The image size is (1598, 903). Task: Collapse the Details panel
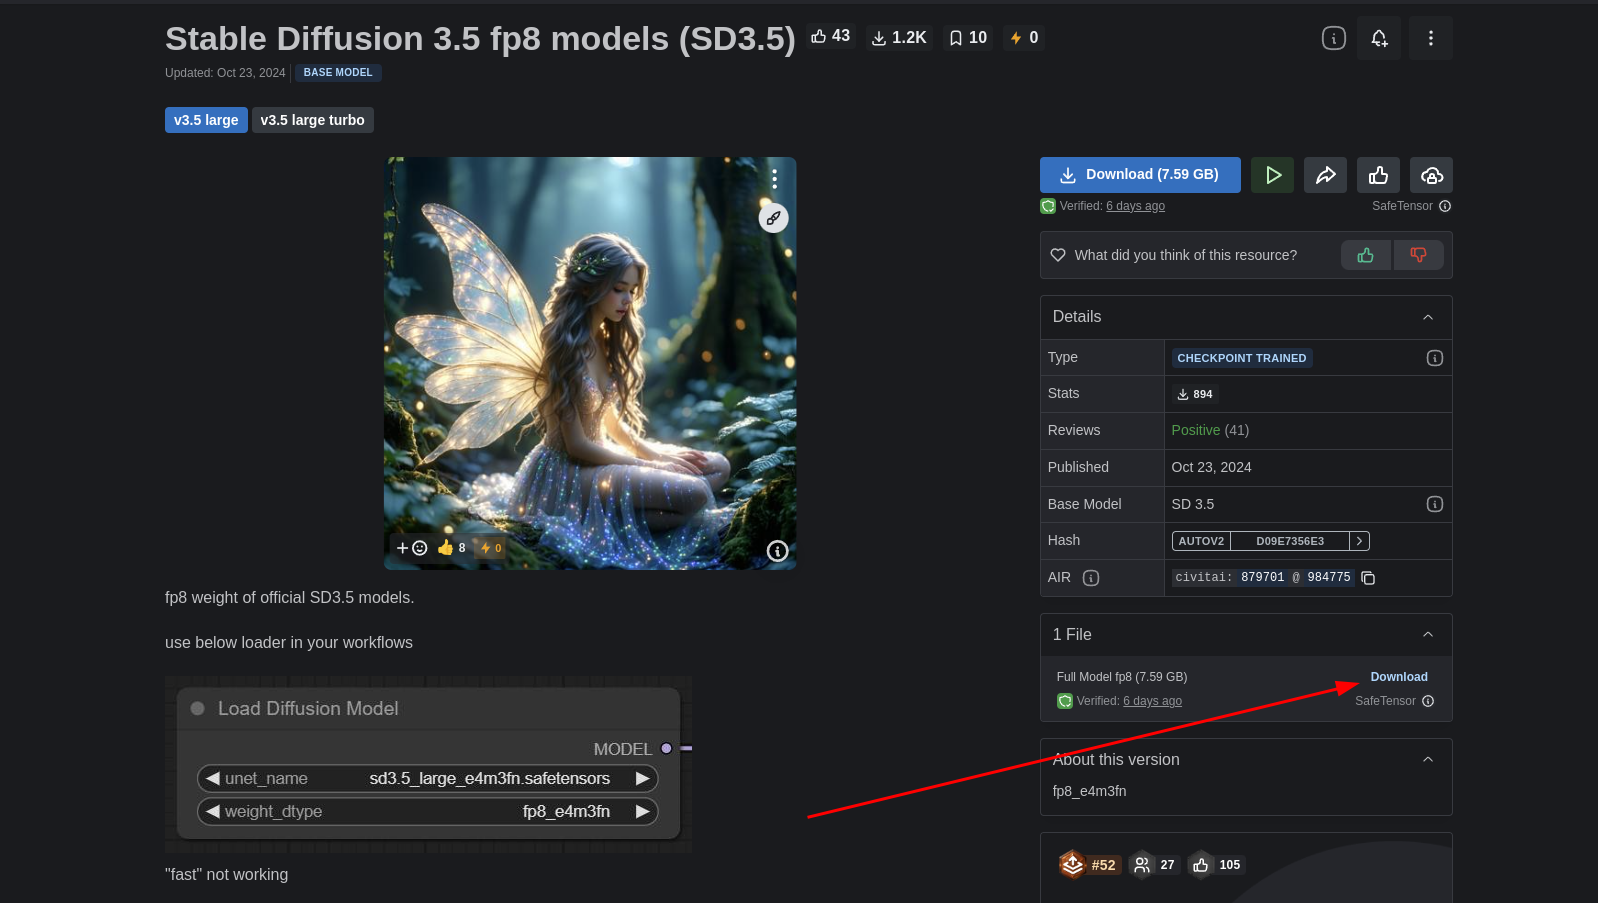pyautogui.click(x=1428, y=317)
